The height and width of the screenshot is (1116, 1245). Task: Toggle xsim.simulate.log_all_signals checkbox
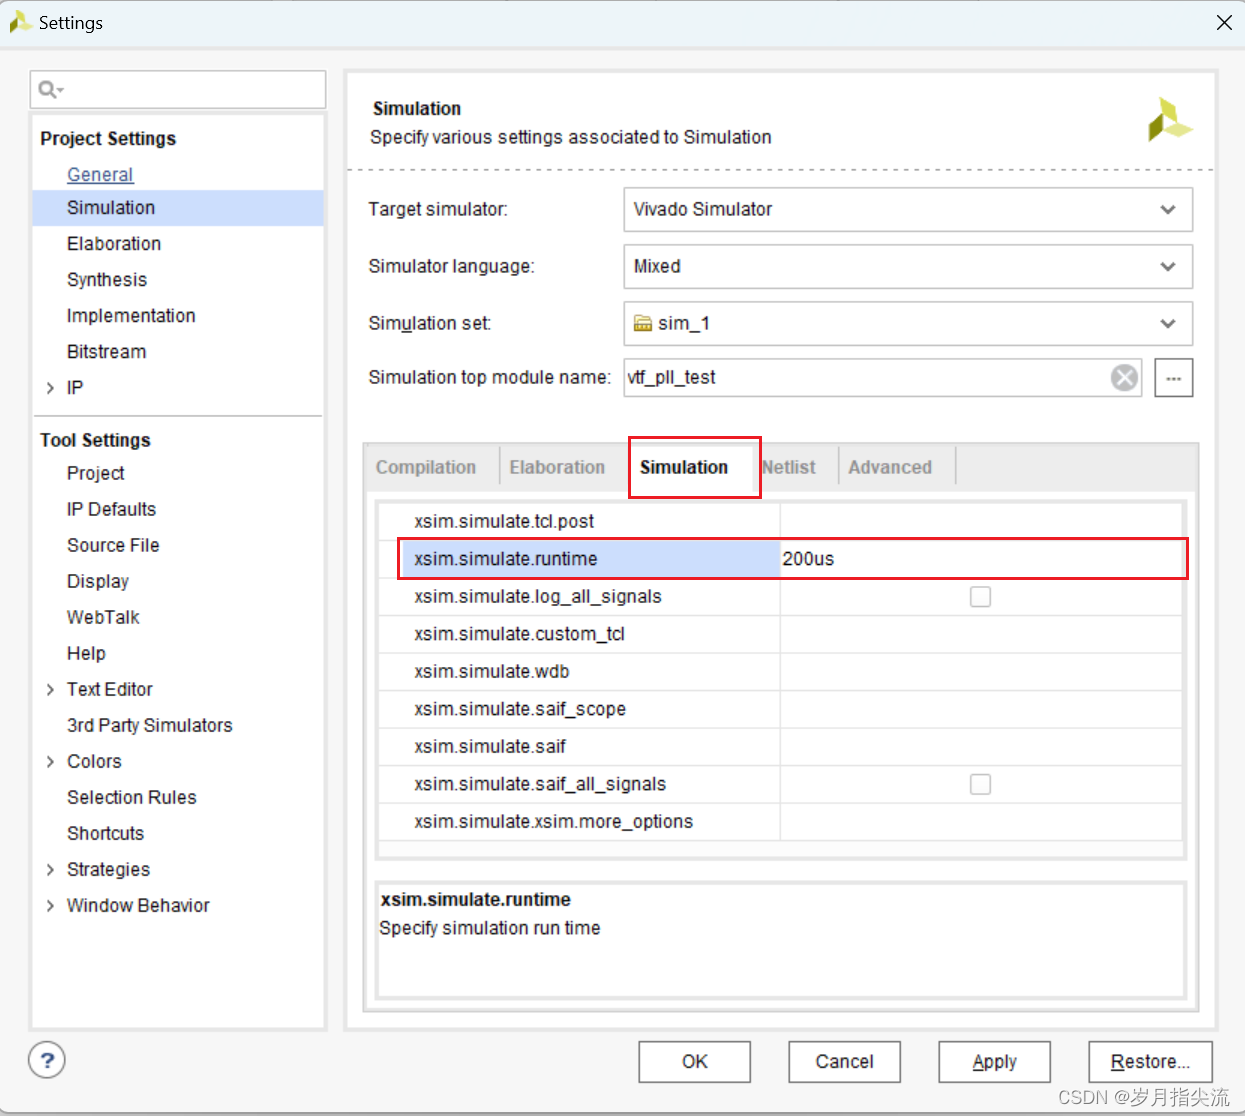[980, 597]
